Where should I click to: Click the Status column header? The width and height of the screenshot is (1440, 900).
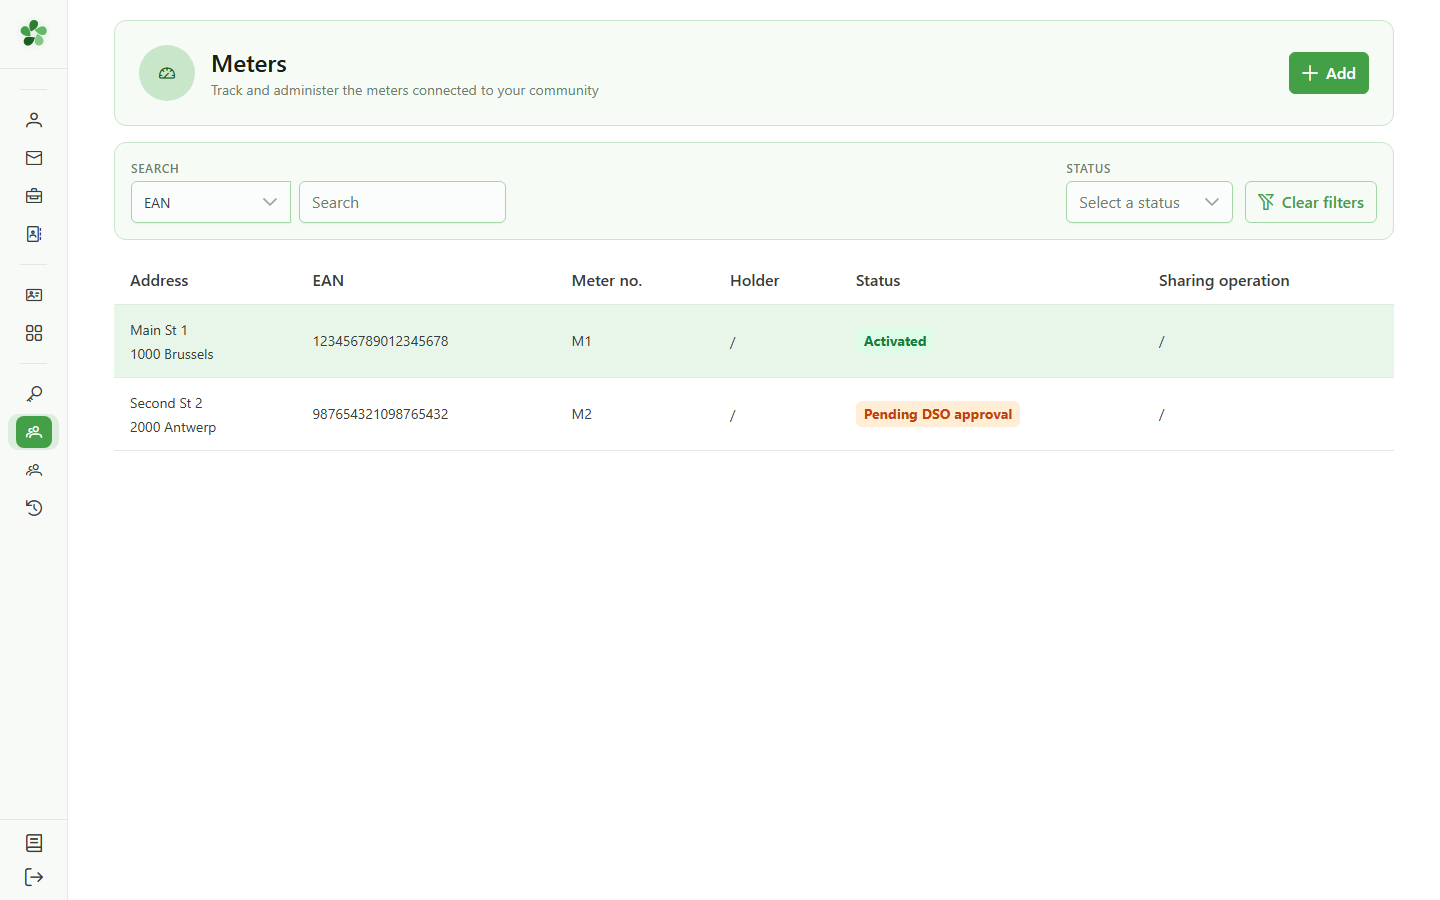click(x=878, y=281)
